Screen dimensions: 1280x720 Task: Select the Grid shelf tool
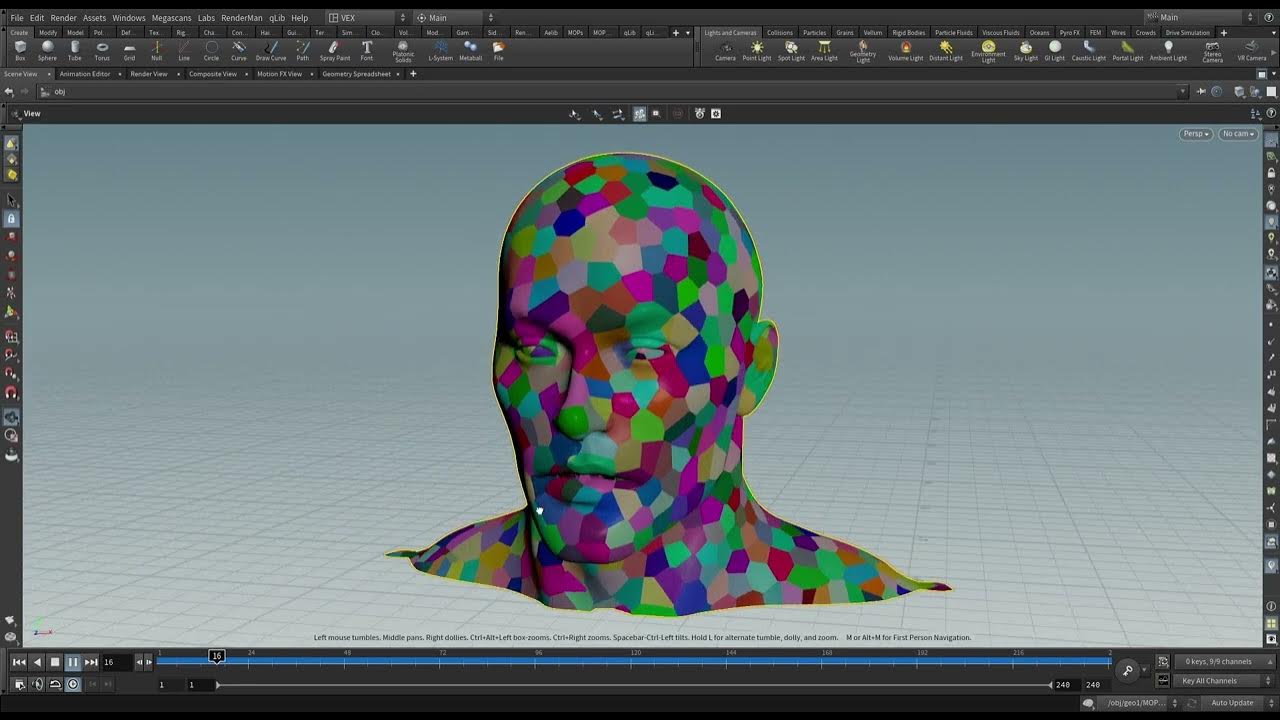pos(129,51)
